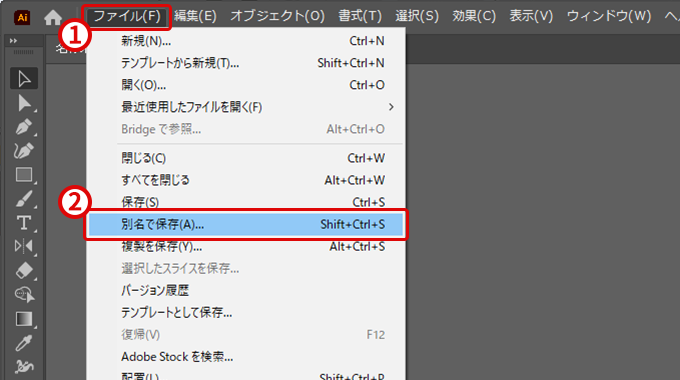
Task: Choose 別名で保存(A)... menu item
Action: (246, 224)
